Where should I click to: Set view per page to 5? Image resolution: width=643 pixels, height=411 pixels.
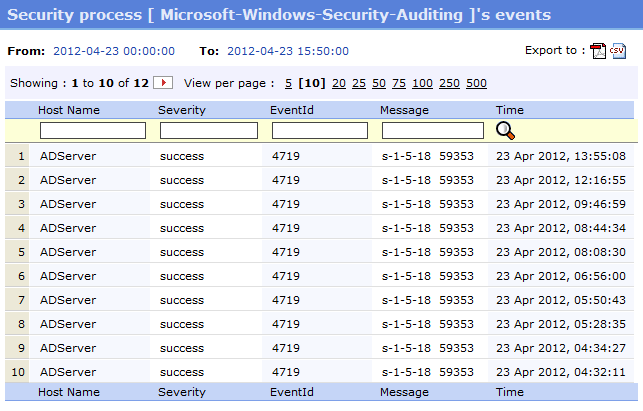tap(289, 84)
